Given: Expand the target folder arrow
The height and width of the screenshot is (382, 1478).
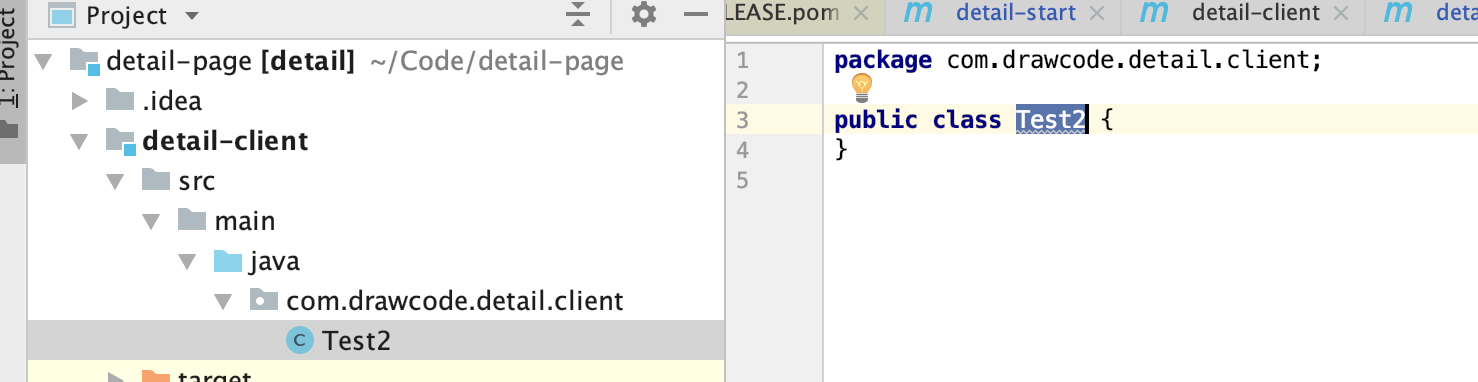Looking at the screenshot, I should pyautogui.click(x=116, y=378).
